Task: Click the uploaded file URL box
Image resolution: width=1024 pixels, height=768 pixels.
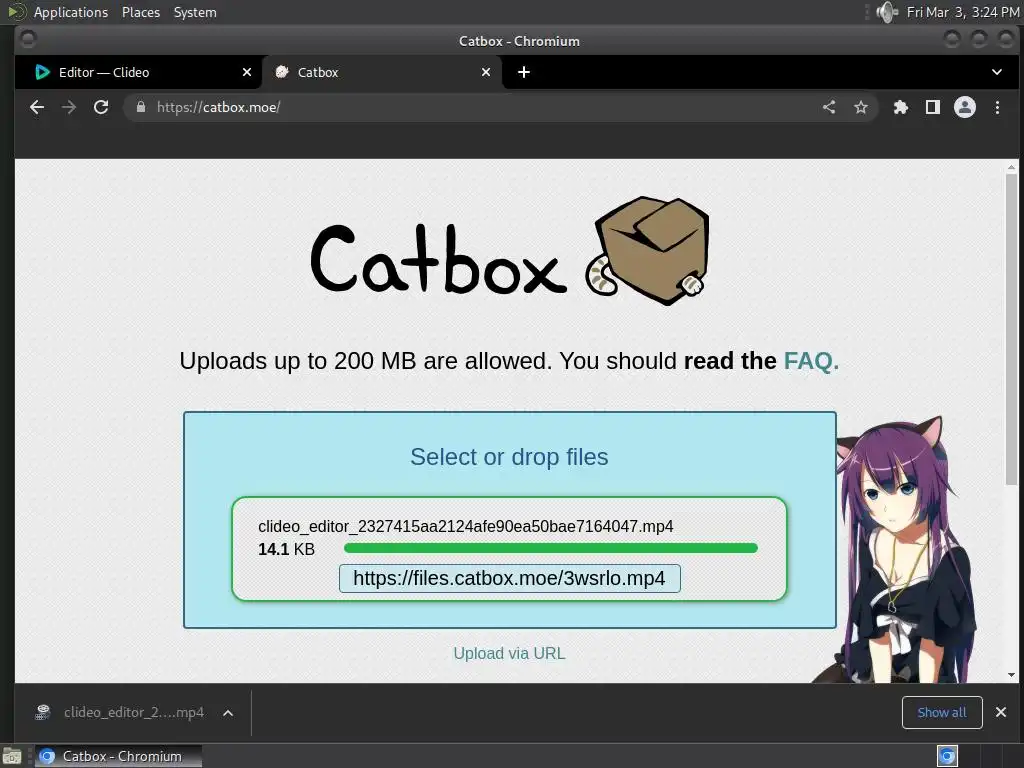Action: click(x=510, y=579)
